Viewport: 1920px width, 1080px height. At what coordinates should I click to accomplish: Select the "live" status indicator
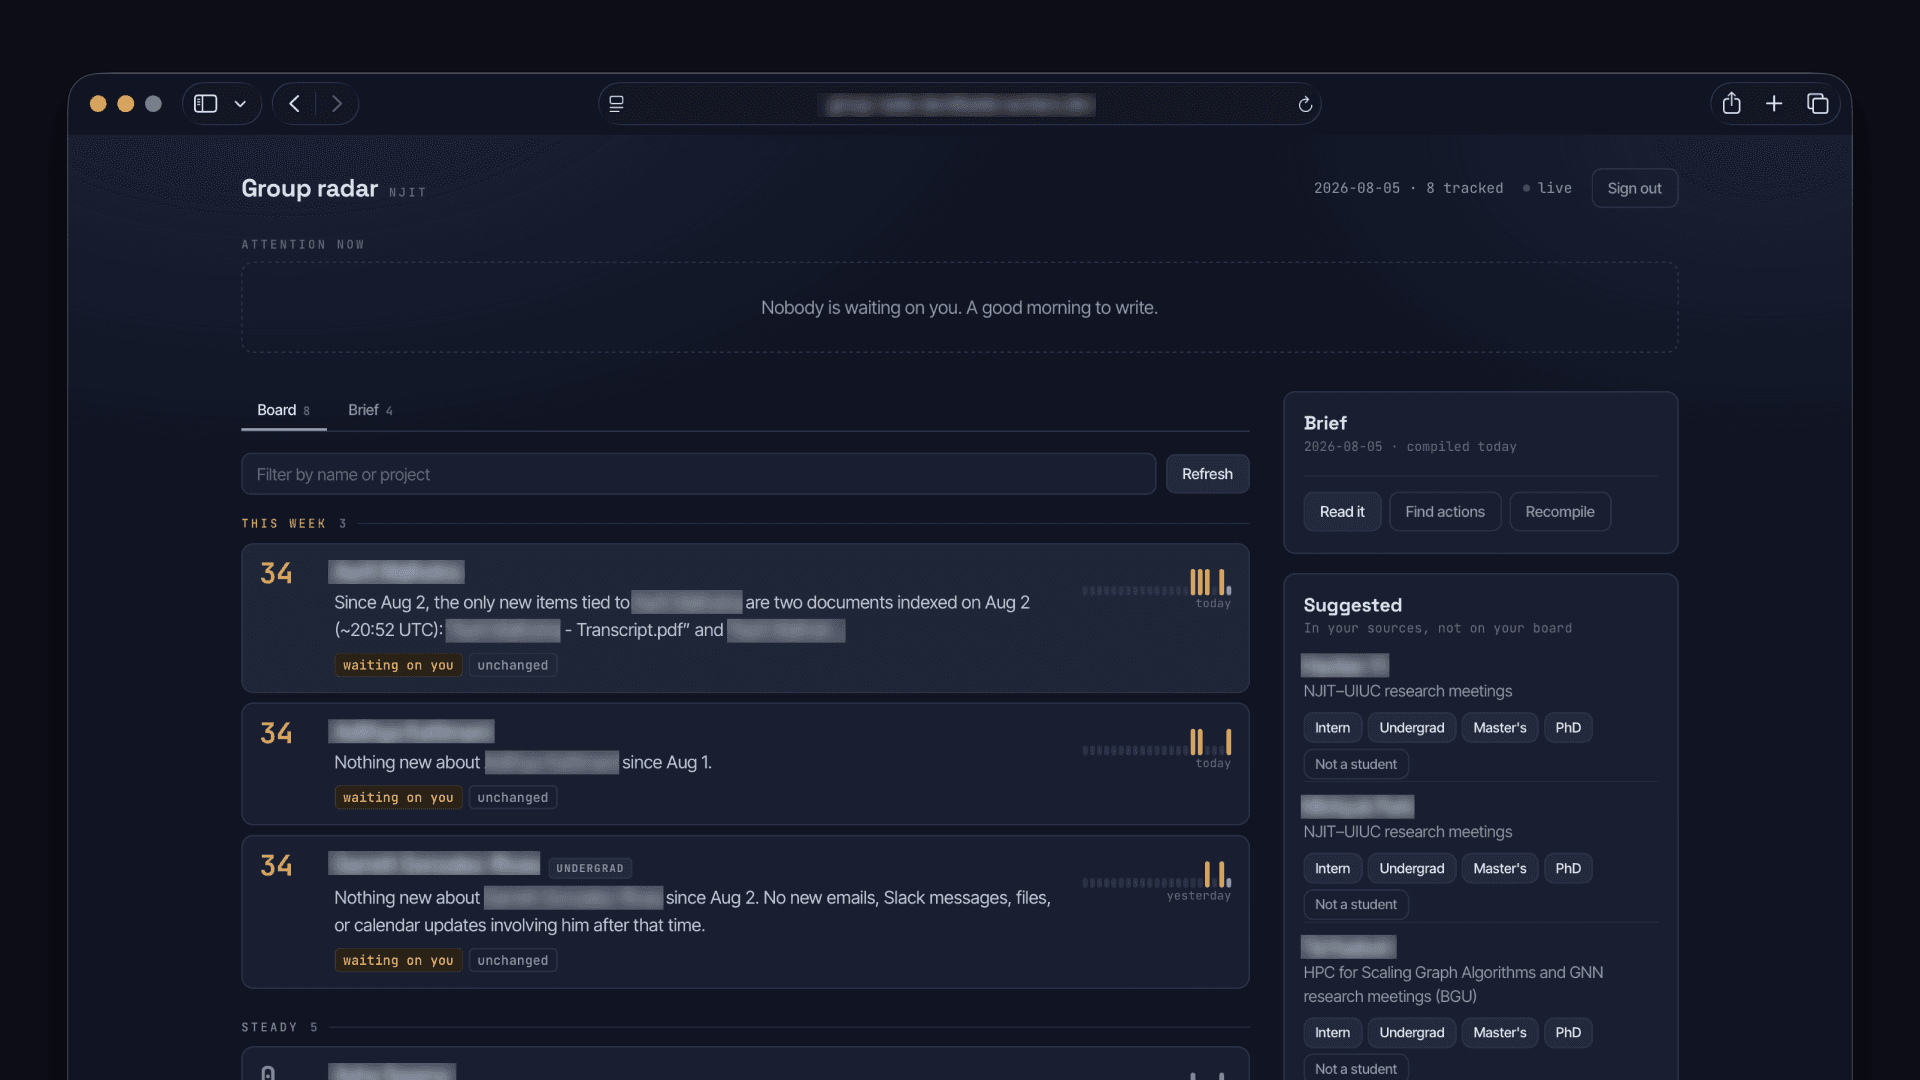(1547, 188)
